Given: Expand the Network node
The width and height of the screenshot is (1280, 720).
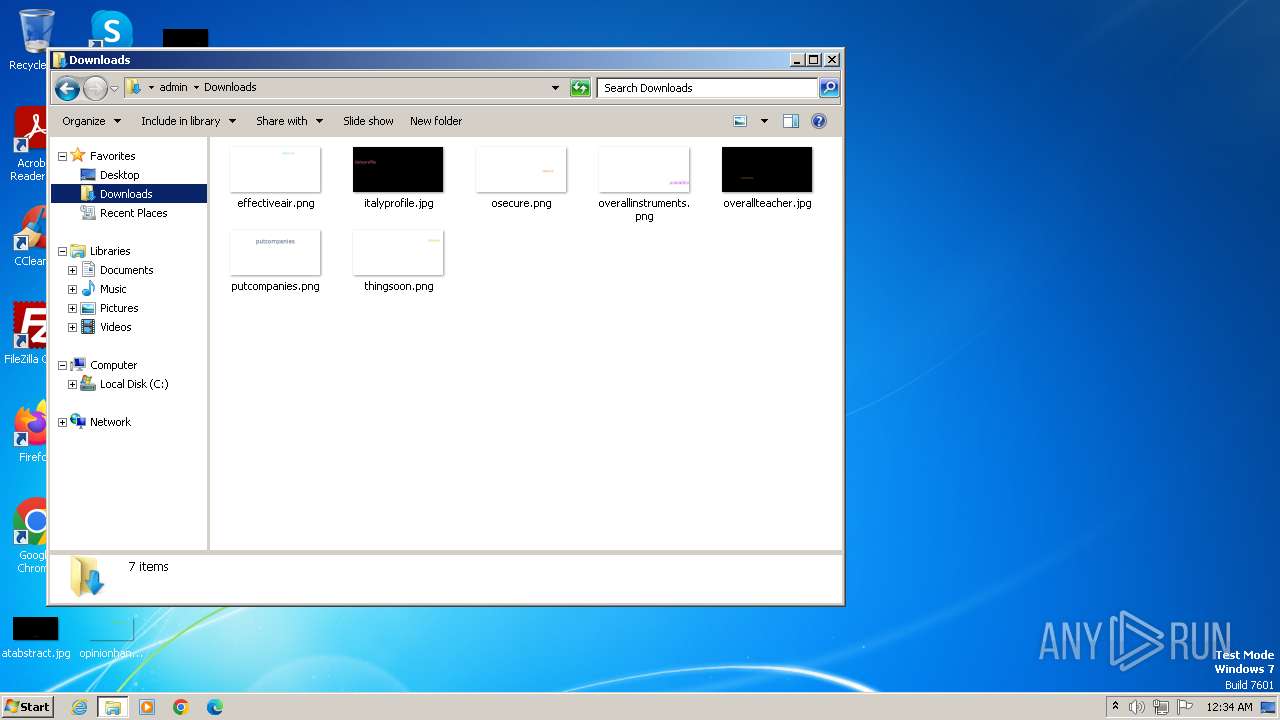Looking at the screenshot, I should click(x=62, y=422).
